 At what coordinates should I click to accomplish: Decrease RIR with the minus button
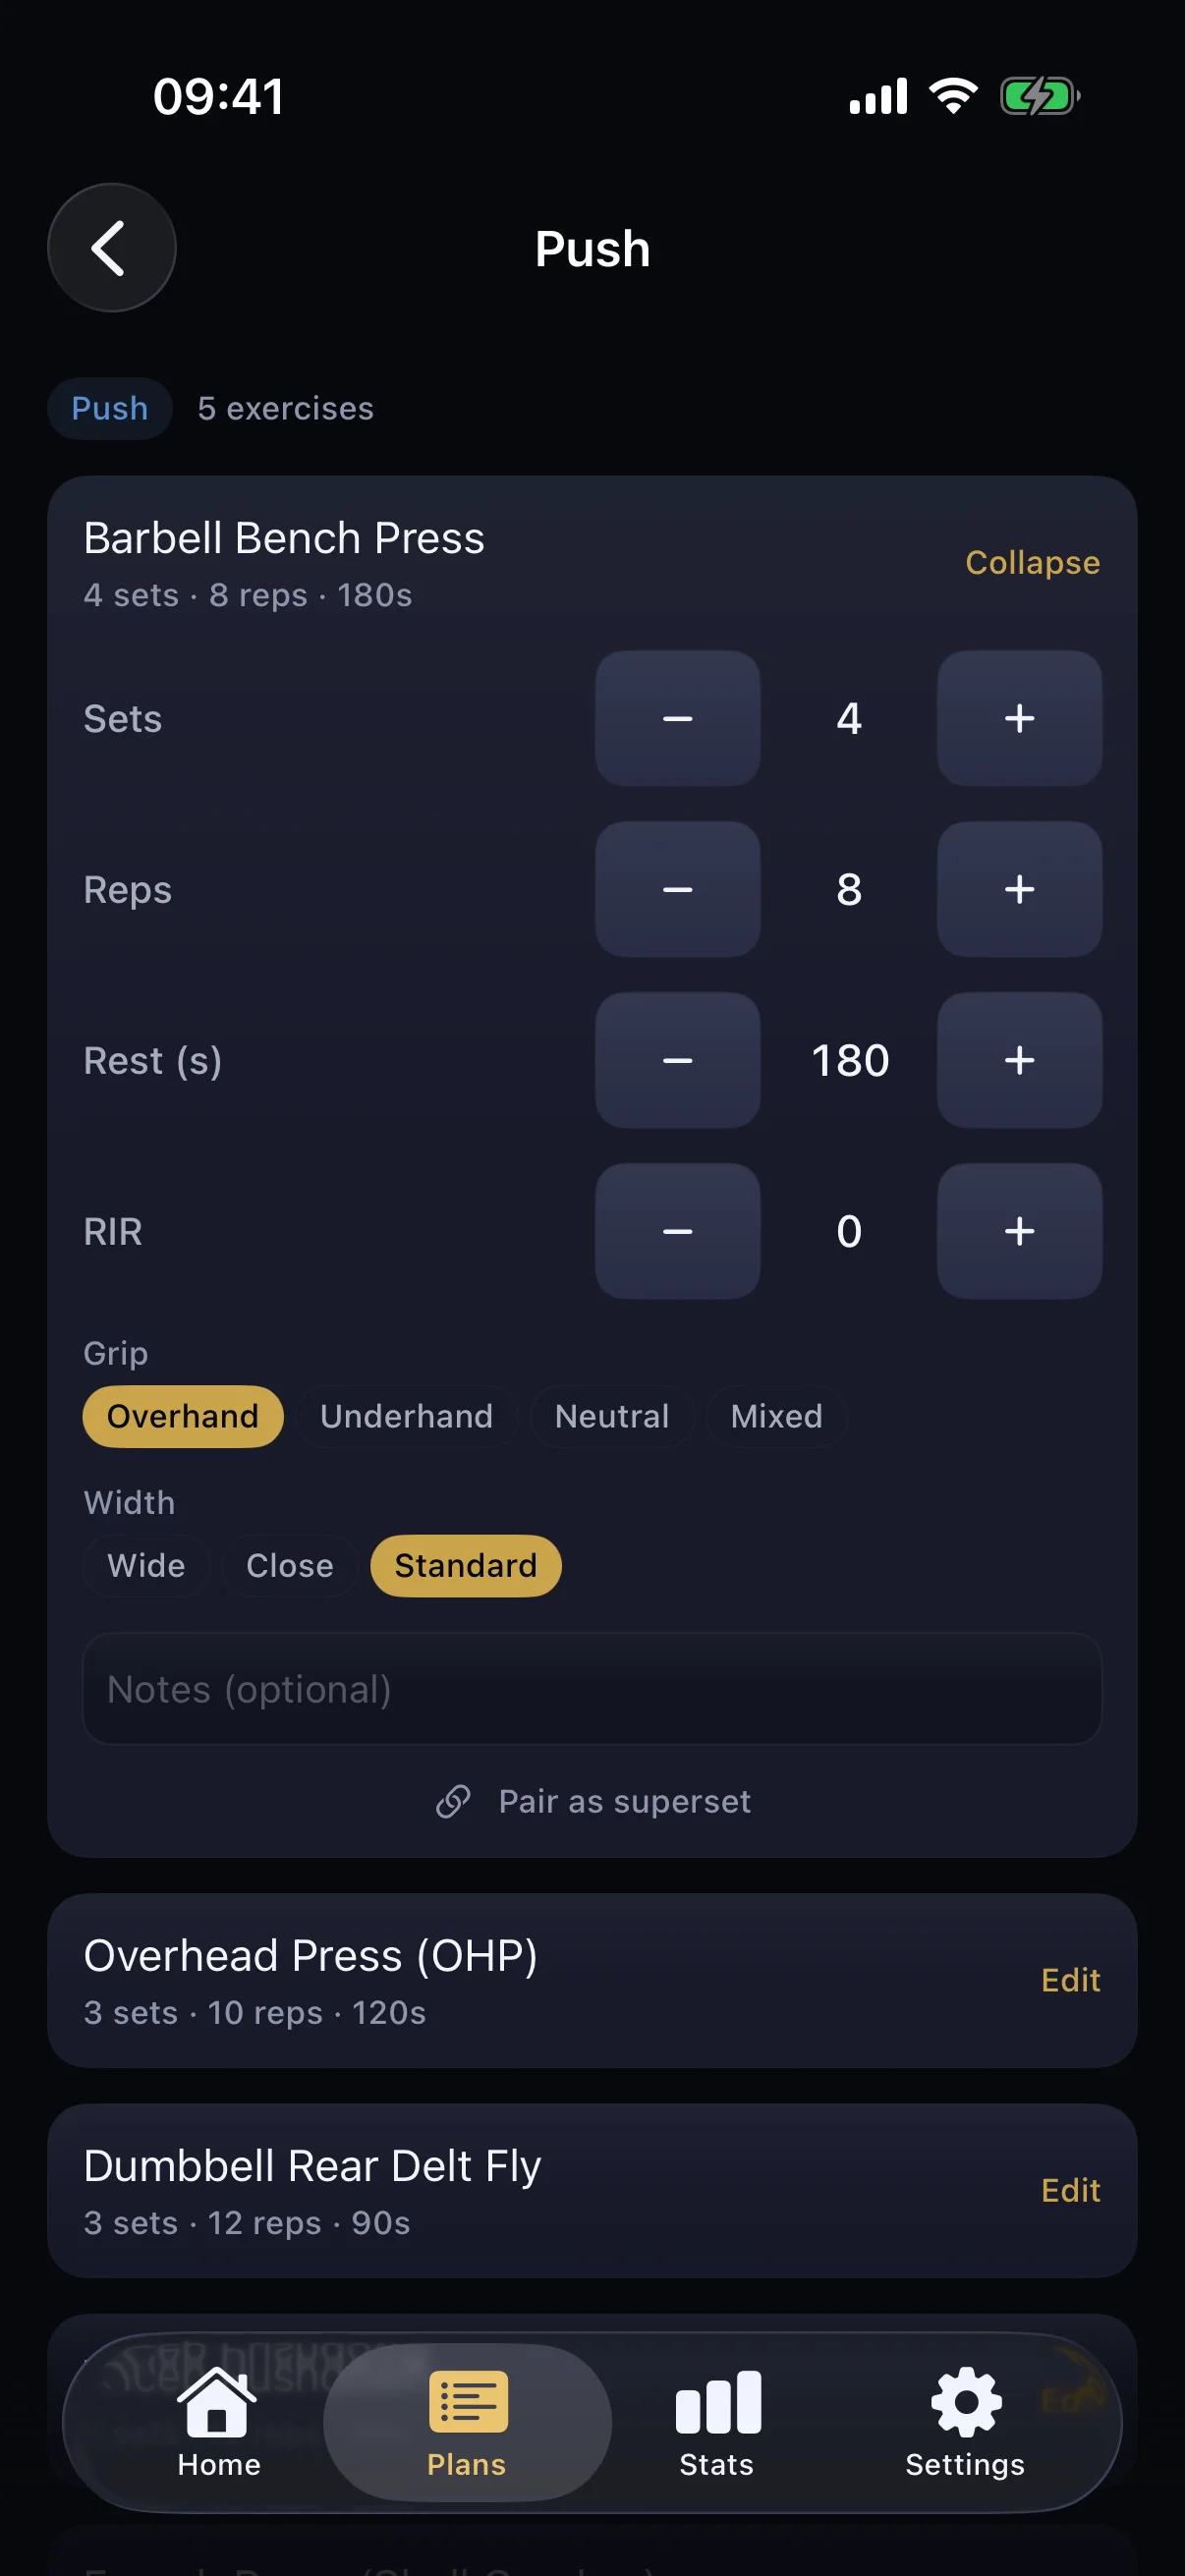[677, 1231]
